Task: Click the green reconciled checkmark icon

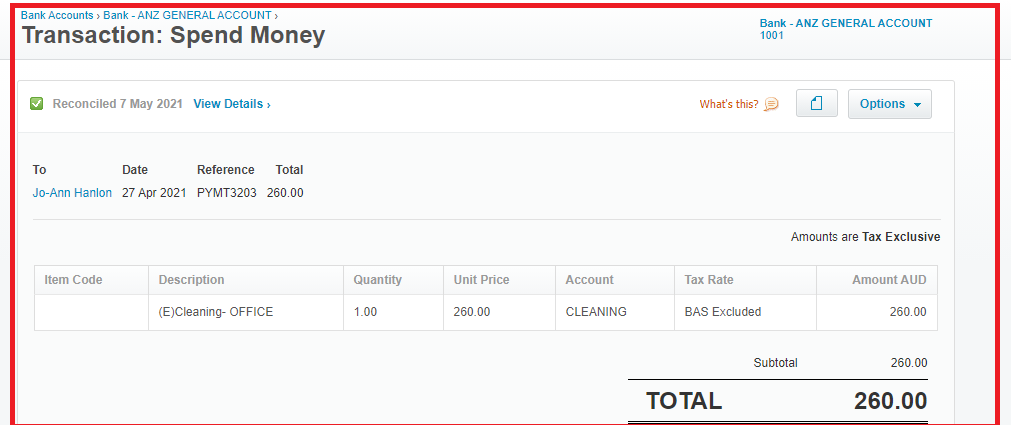Action: click(37, 104)
